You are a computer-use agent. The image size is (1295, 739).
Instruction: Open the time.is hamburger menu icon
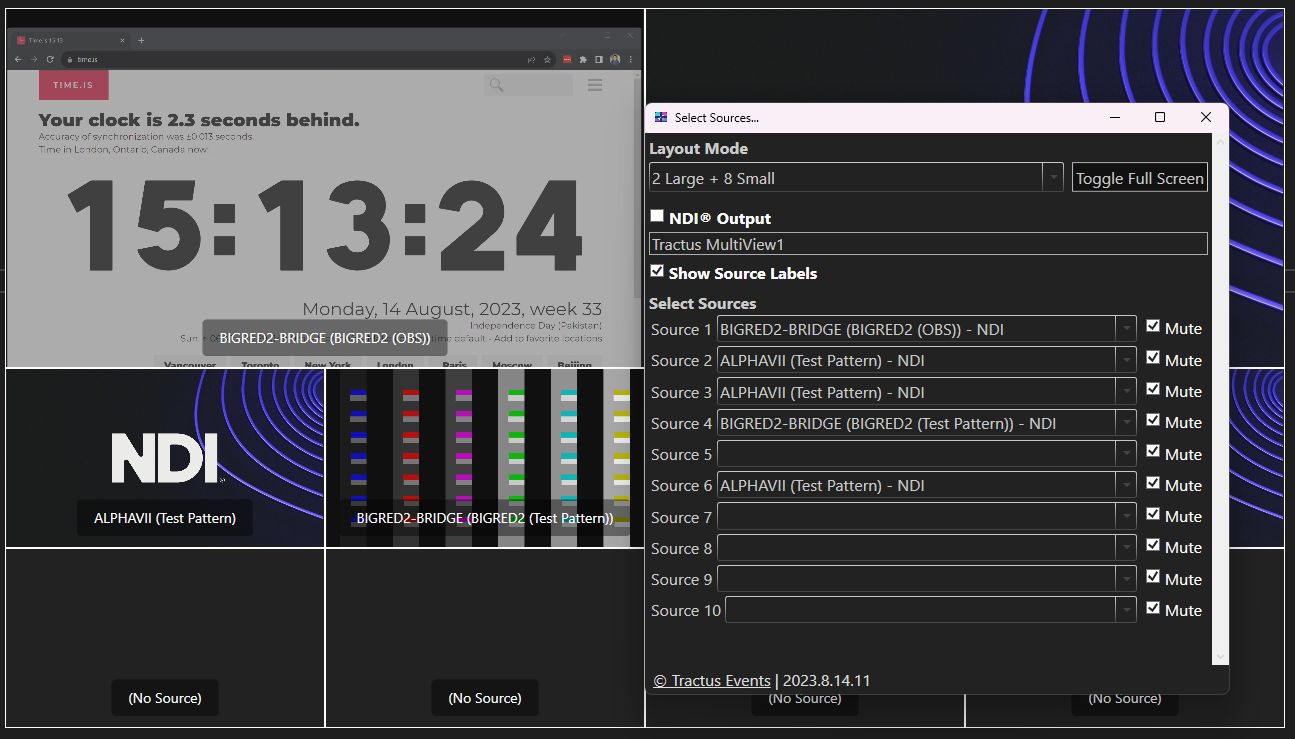tap(595, 85)
